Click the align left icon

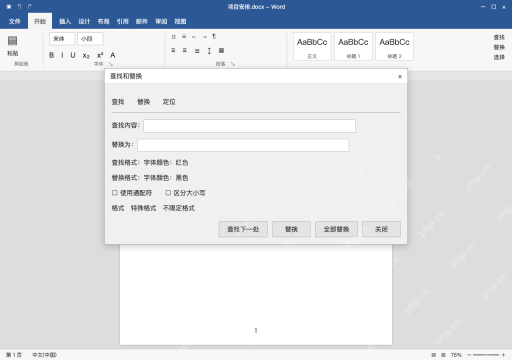(x=173, y=50)
